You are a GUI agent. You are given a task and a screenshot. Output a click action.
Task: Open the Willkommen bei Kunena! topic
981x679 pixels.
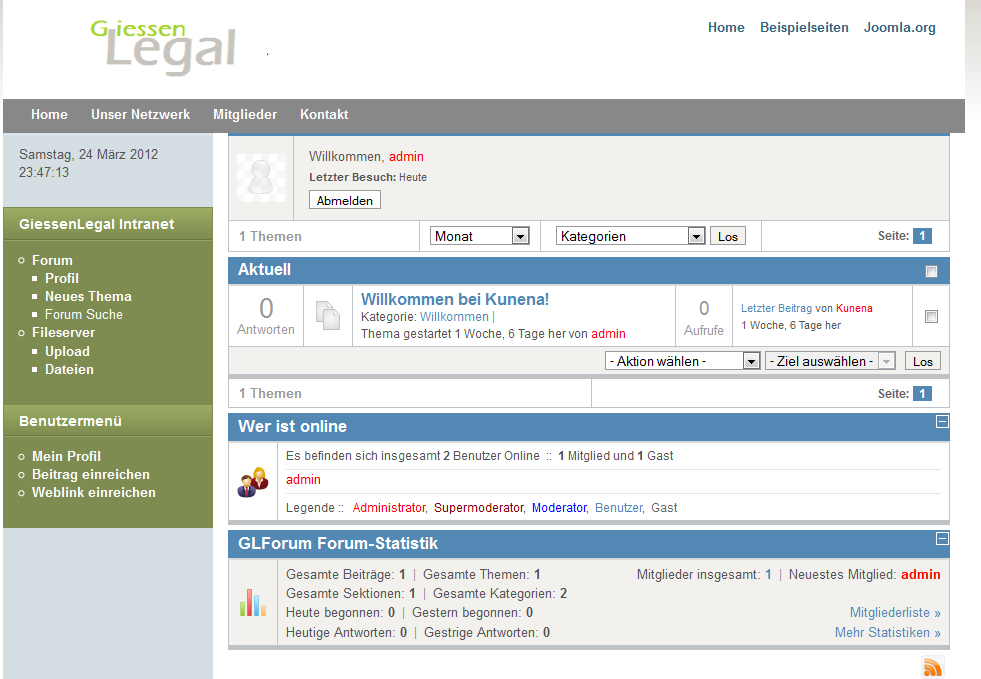[455, 299]
